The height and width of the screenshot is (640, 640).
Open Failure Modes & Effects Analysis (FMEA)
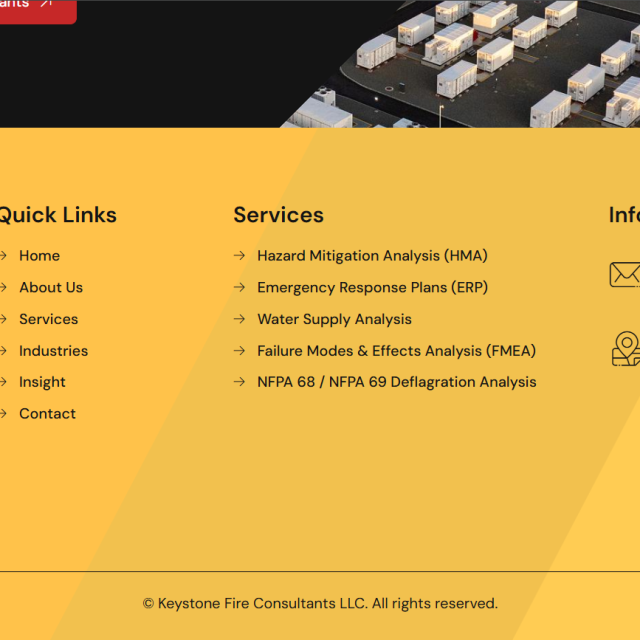[x=396, y=351]
